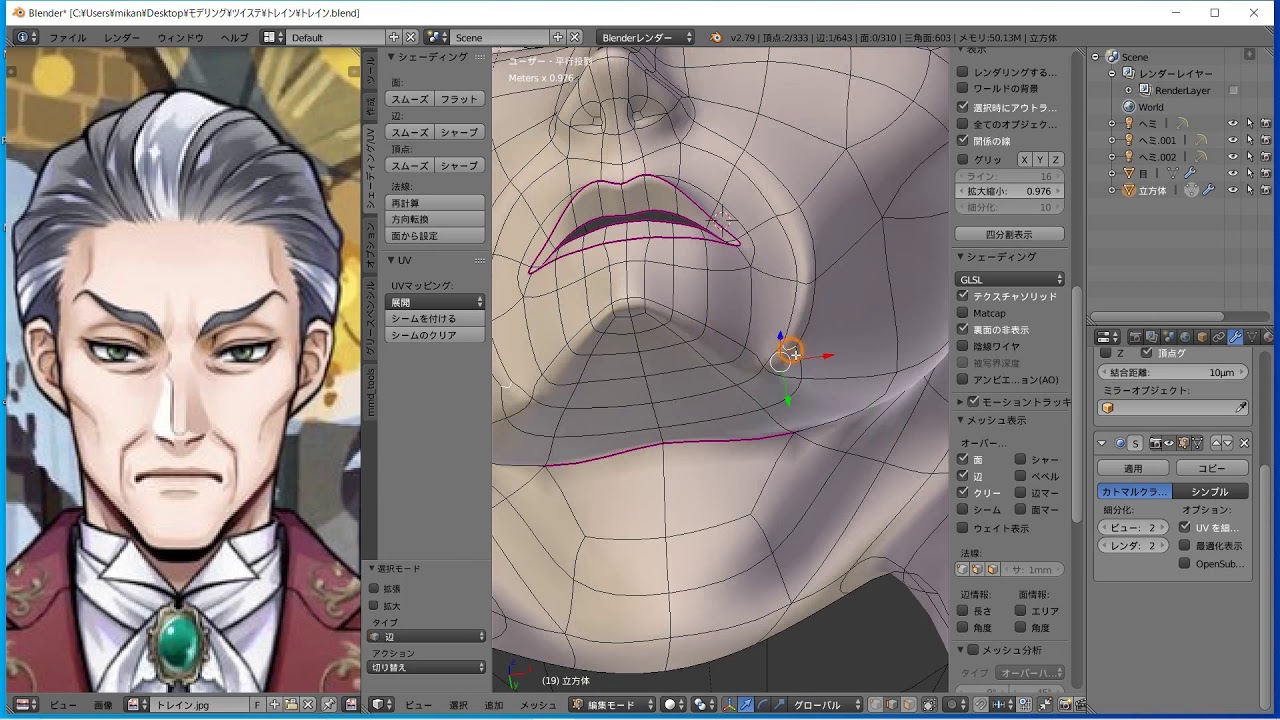Uncheck 裏面の非表示 checkbox
The image size is (1280, 720).
tap(963, 329)
